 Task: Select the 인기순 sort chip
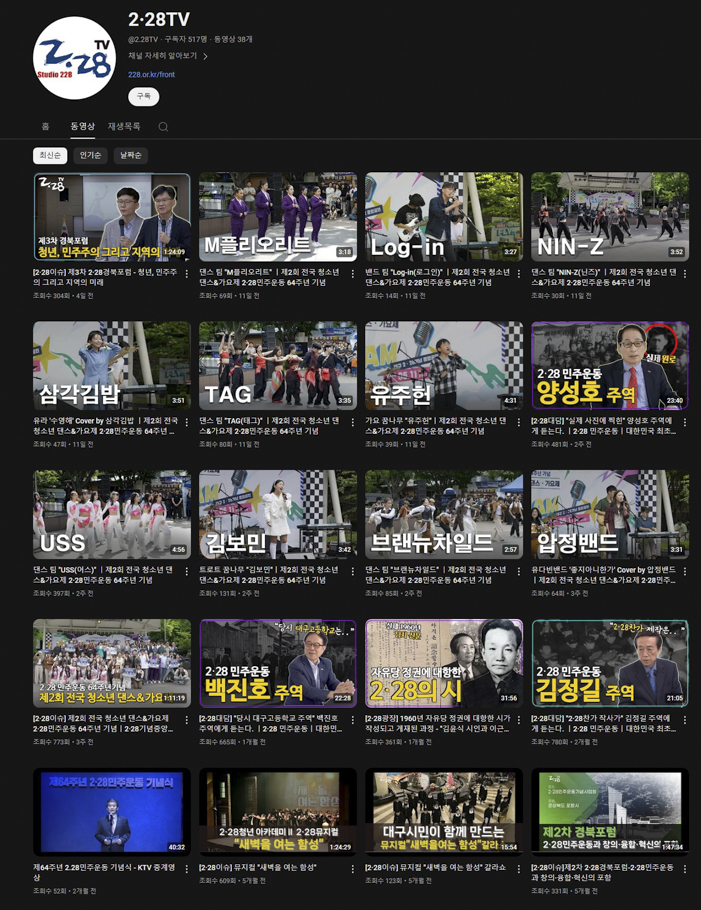tap(90, 156)
